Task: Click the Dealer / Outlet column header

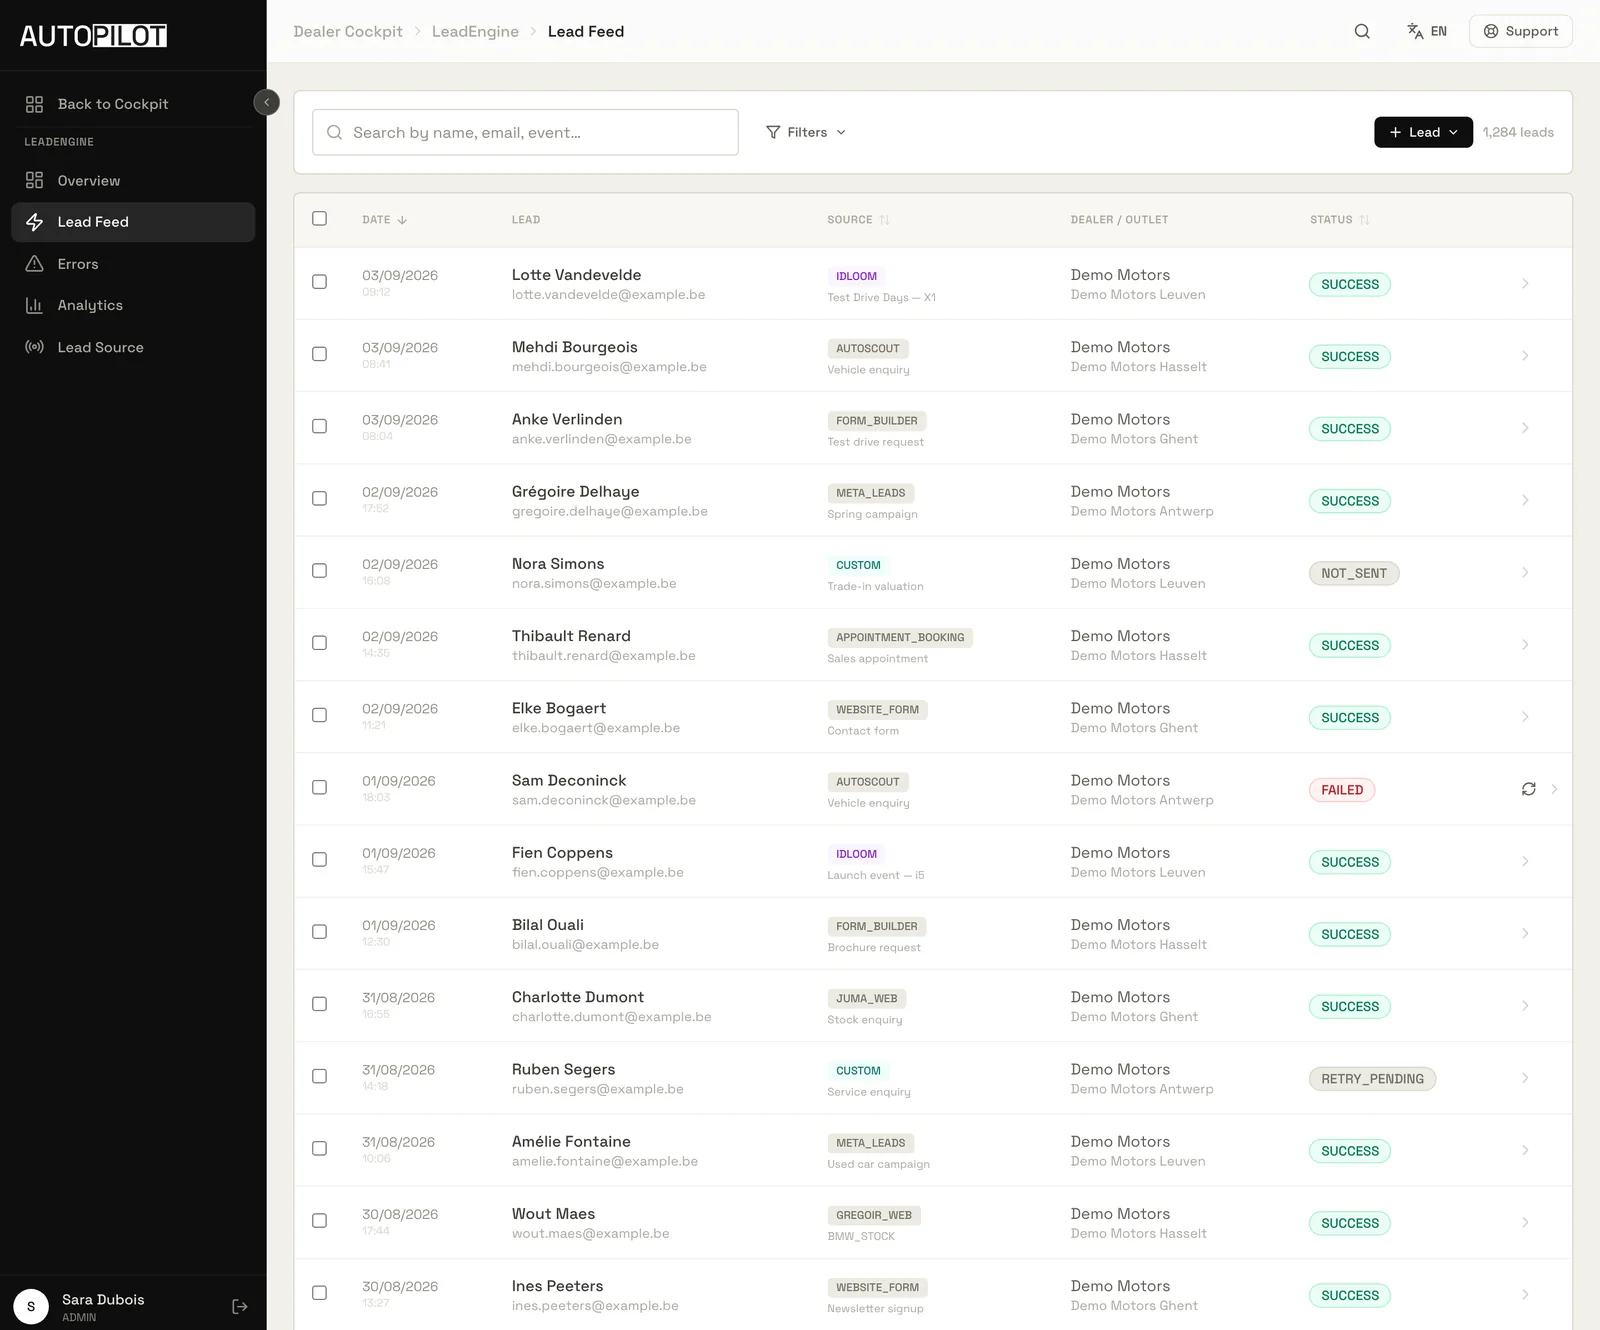Action: click(1119, 220)
